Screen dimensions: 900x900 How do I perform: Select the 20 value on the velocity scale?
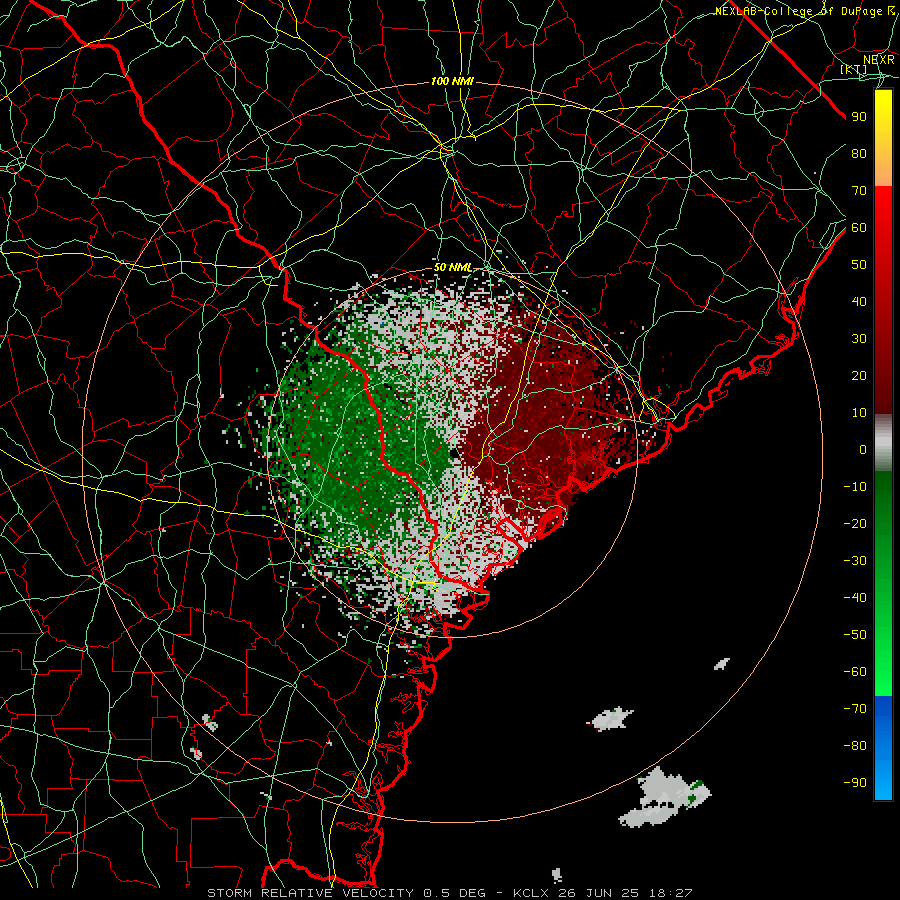click(859, 375)
